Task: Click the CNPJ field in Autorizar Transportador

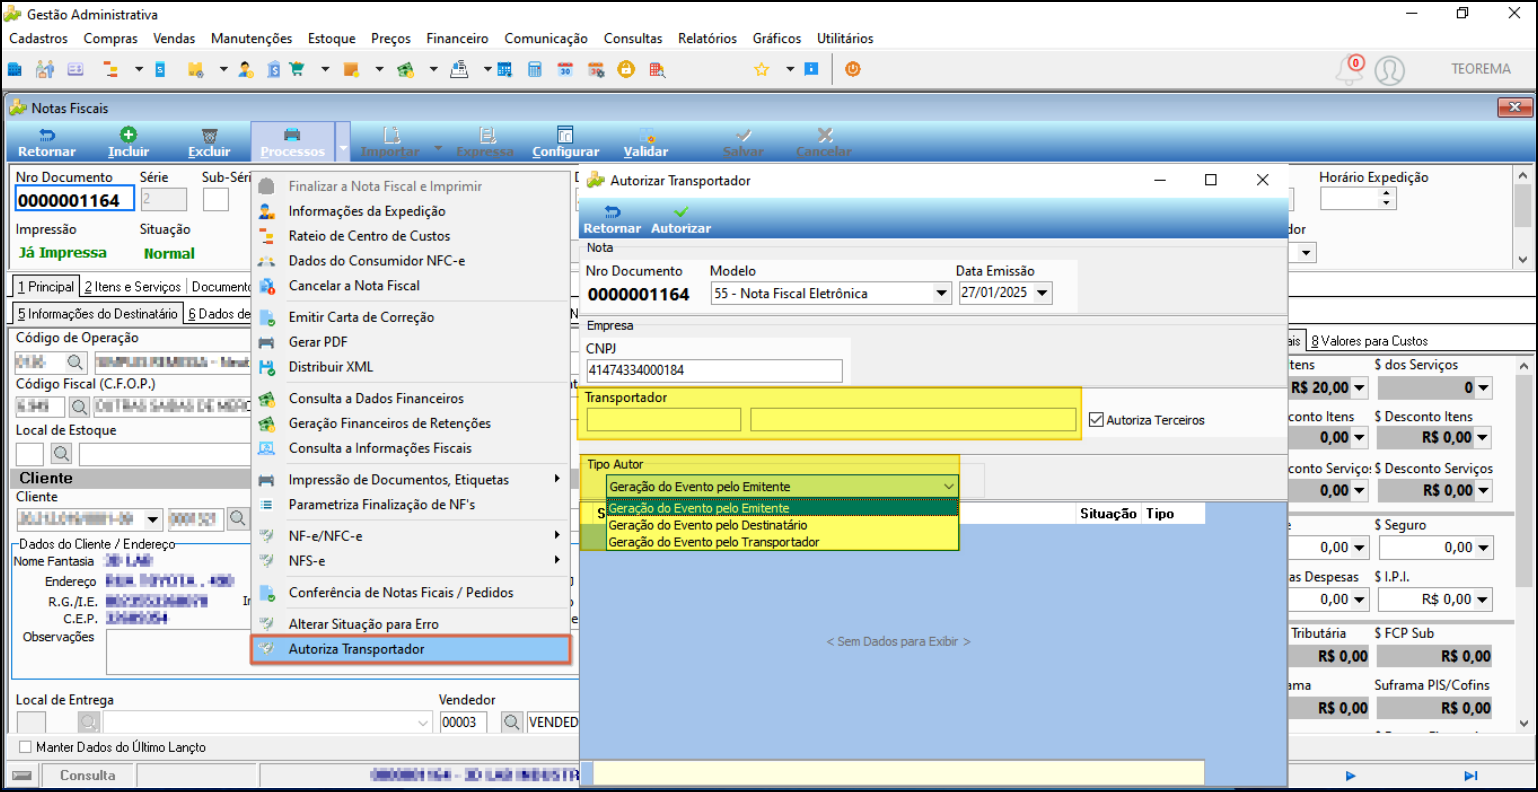Action: (714, 370)
